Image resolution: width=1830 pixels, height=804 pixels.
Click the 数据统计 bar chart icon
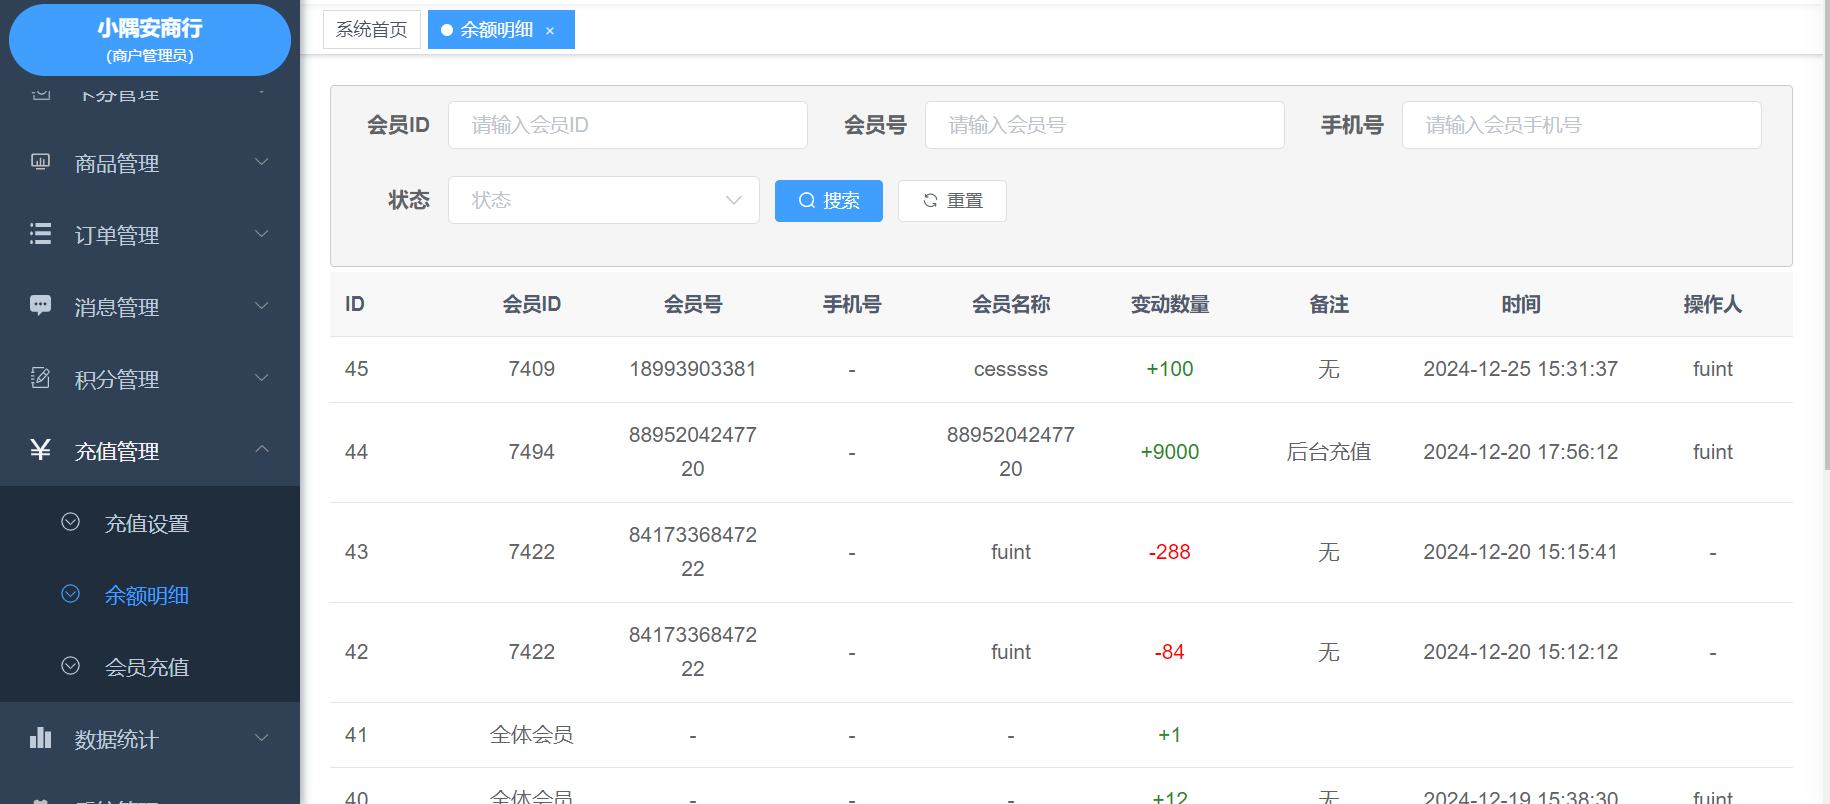(40, 738)
